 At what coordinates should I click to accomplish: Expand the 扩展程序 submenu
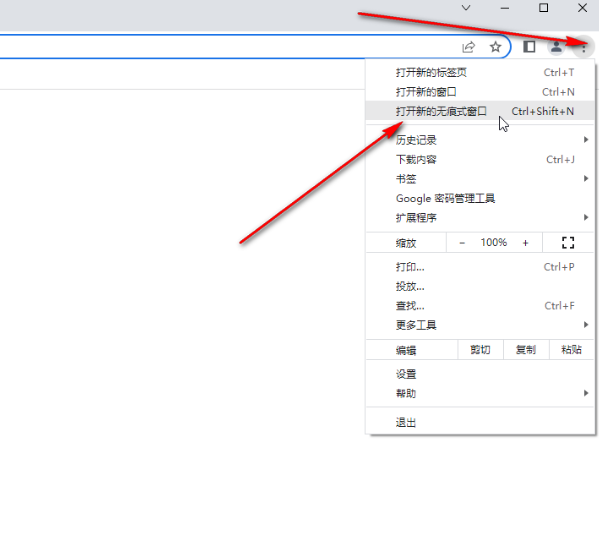tap(480, 218)
